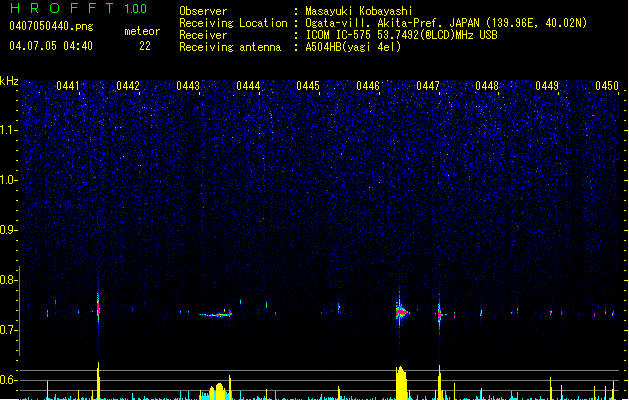
Task: Click the meteor count value 22
Action: coord(145,46)
